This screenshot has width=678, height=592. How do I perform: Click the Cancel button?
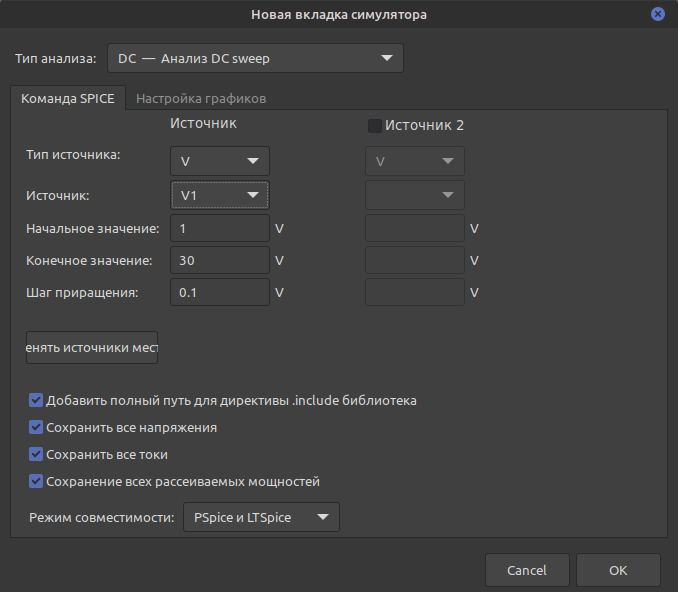[x=527, y=570]
